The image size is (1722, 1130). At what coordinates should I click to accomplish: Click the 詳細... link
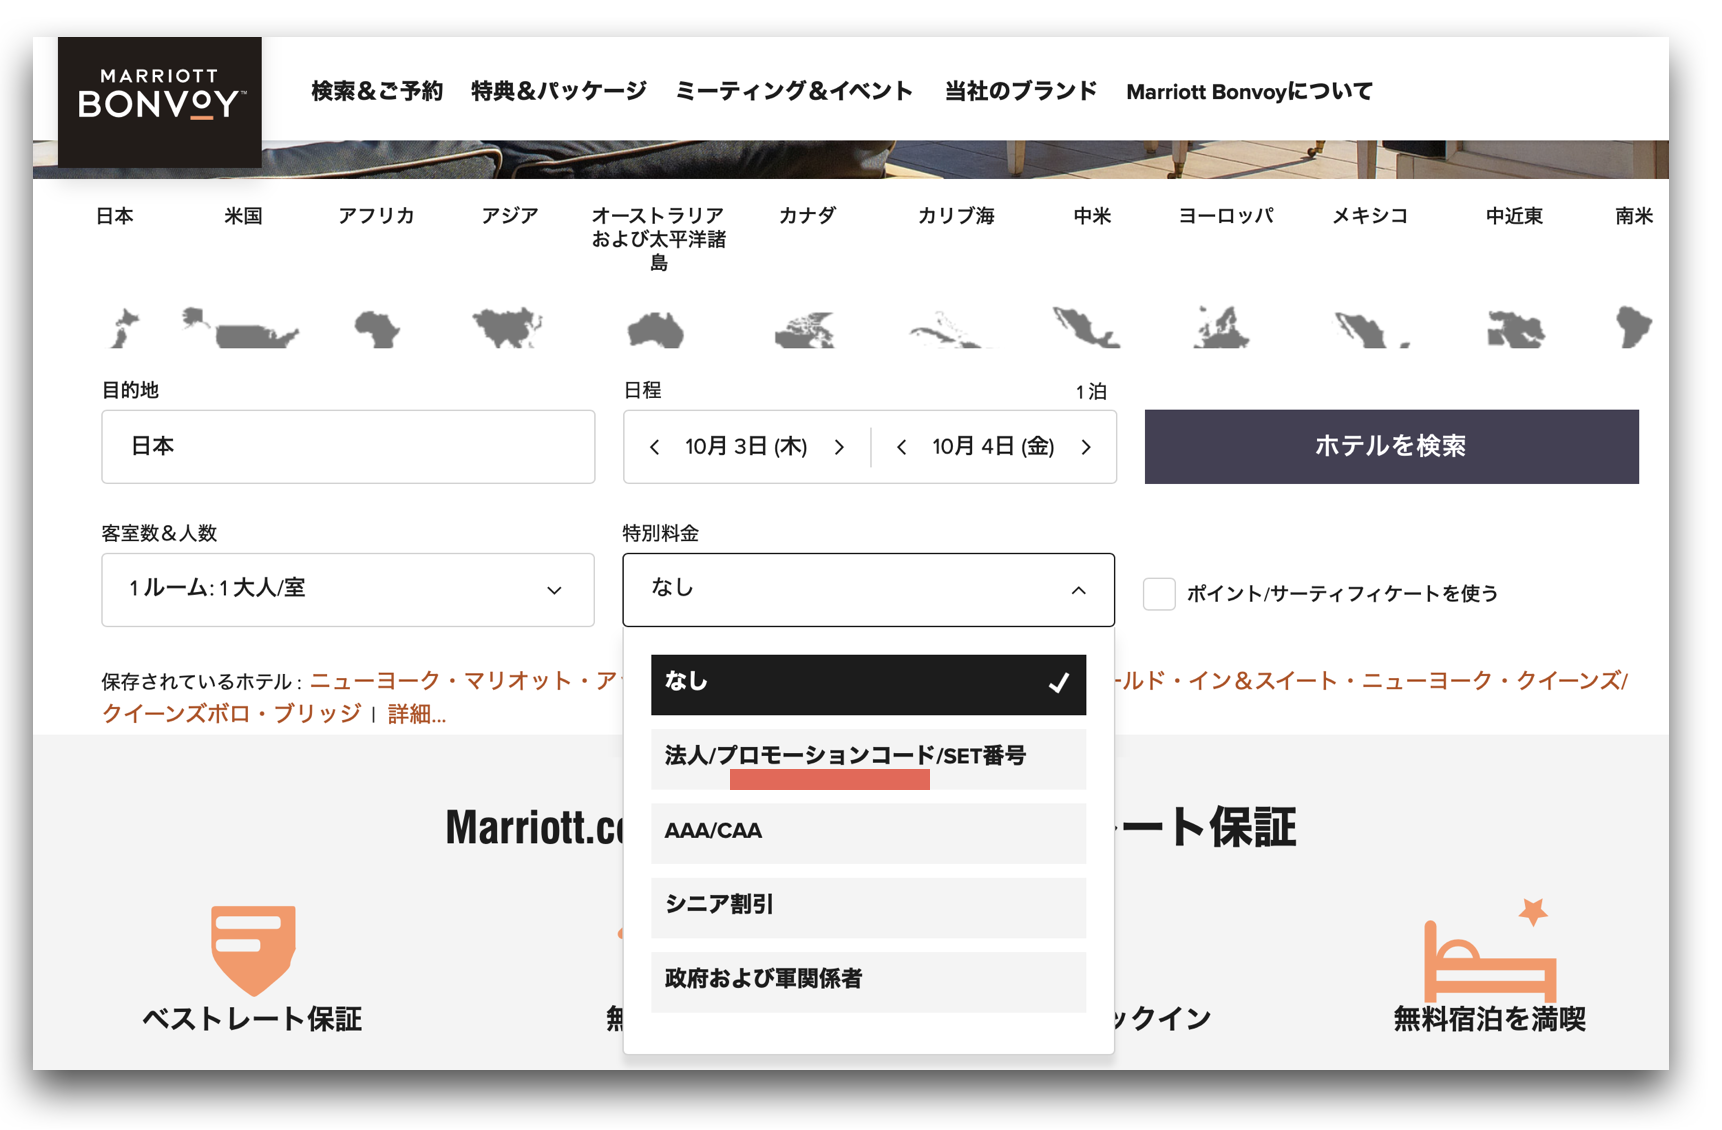416,714
